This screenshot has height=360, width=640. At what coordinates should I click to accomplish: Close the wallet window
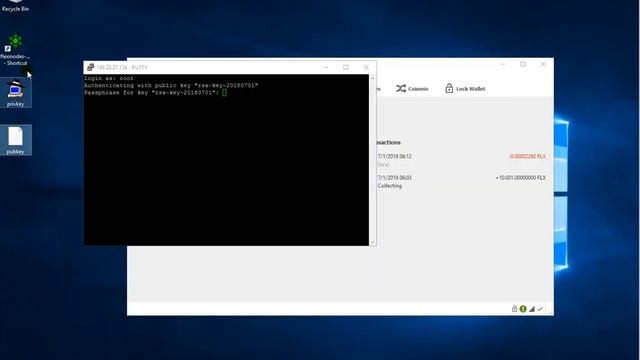[543, 64]
